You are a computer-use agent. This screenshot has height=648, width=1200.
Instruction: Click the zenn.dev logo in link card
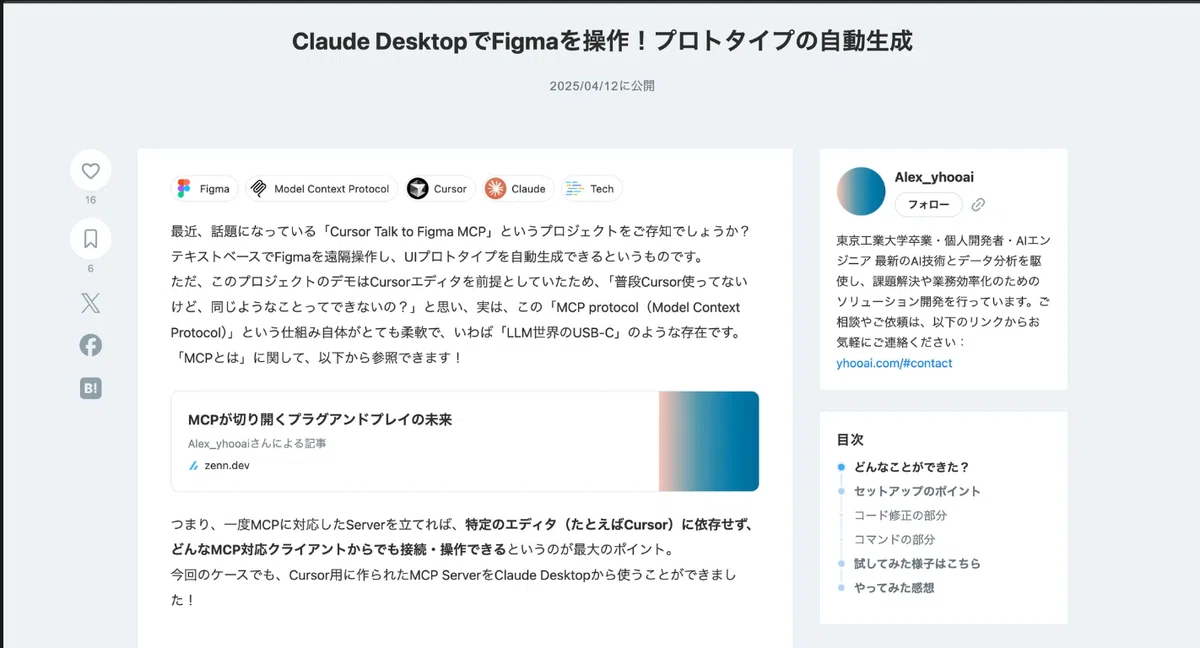[x=194, y=465]
